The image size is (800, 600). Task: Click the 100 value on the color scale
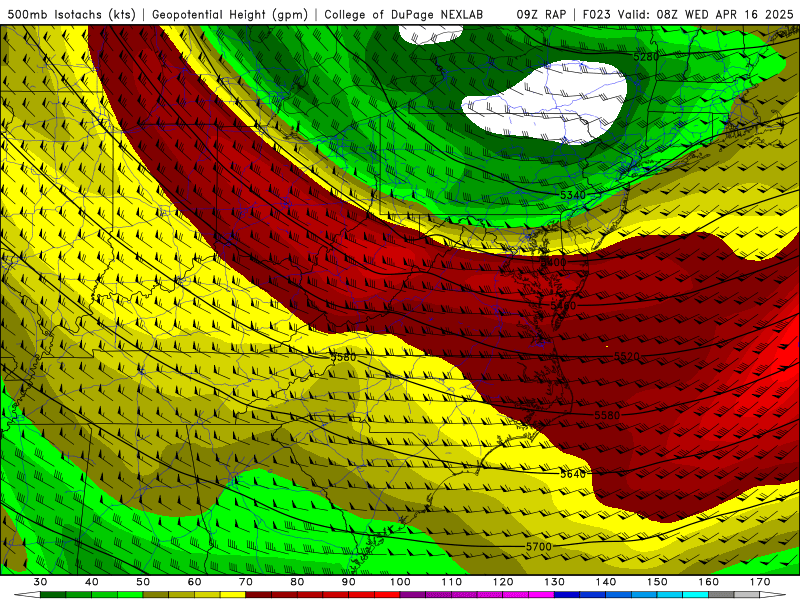coord(400,582)
